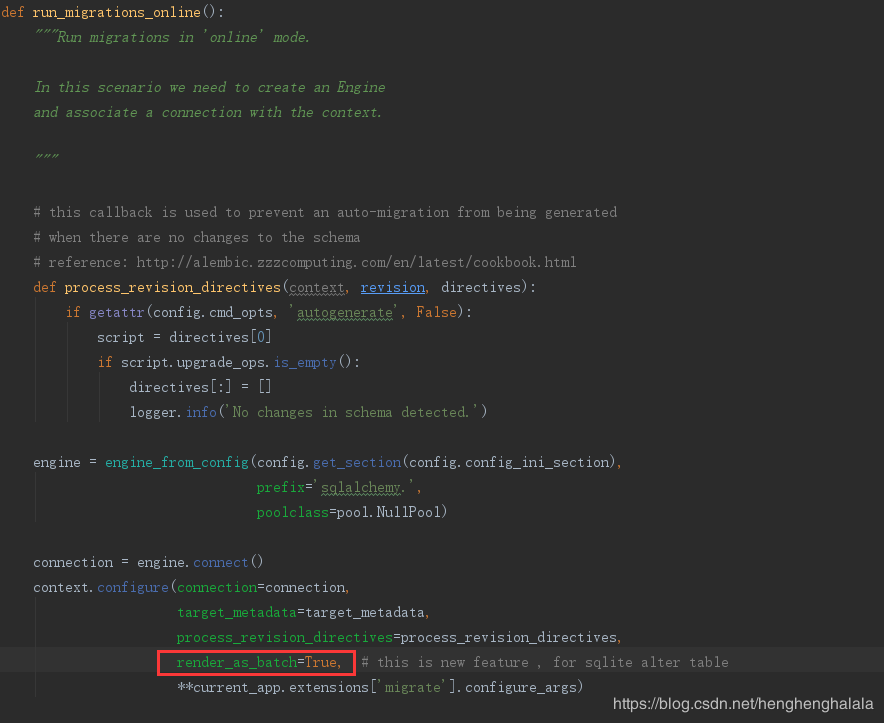Click get_section method call

coord(357,462)
